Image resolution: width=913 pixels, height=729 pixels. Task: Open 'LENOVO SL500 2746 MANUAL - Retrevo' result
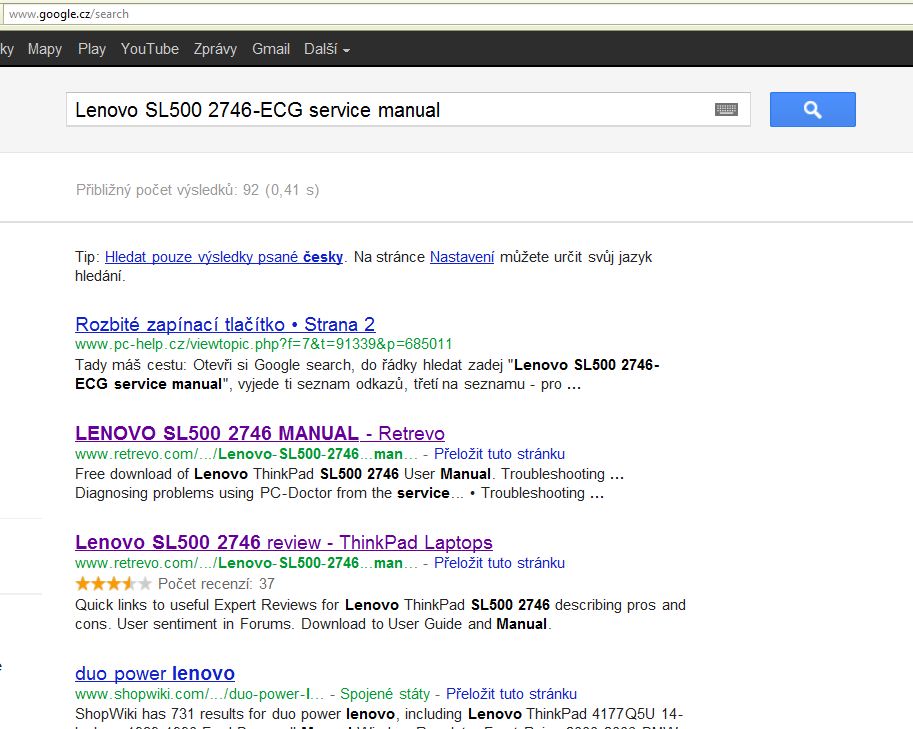(x=260, y=433)
